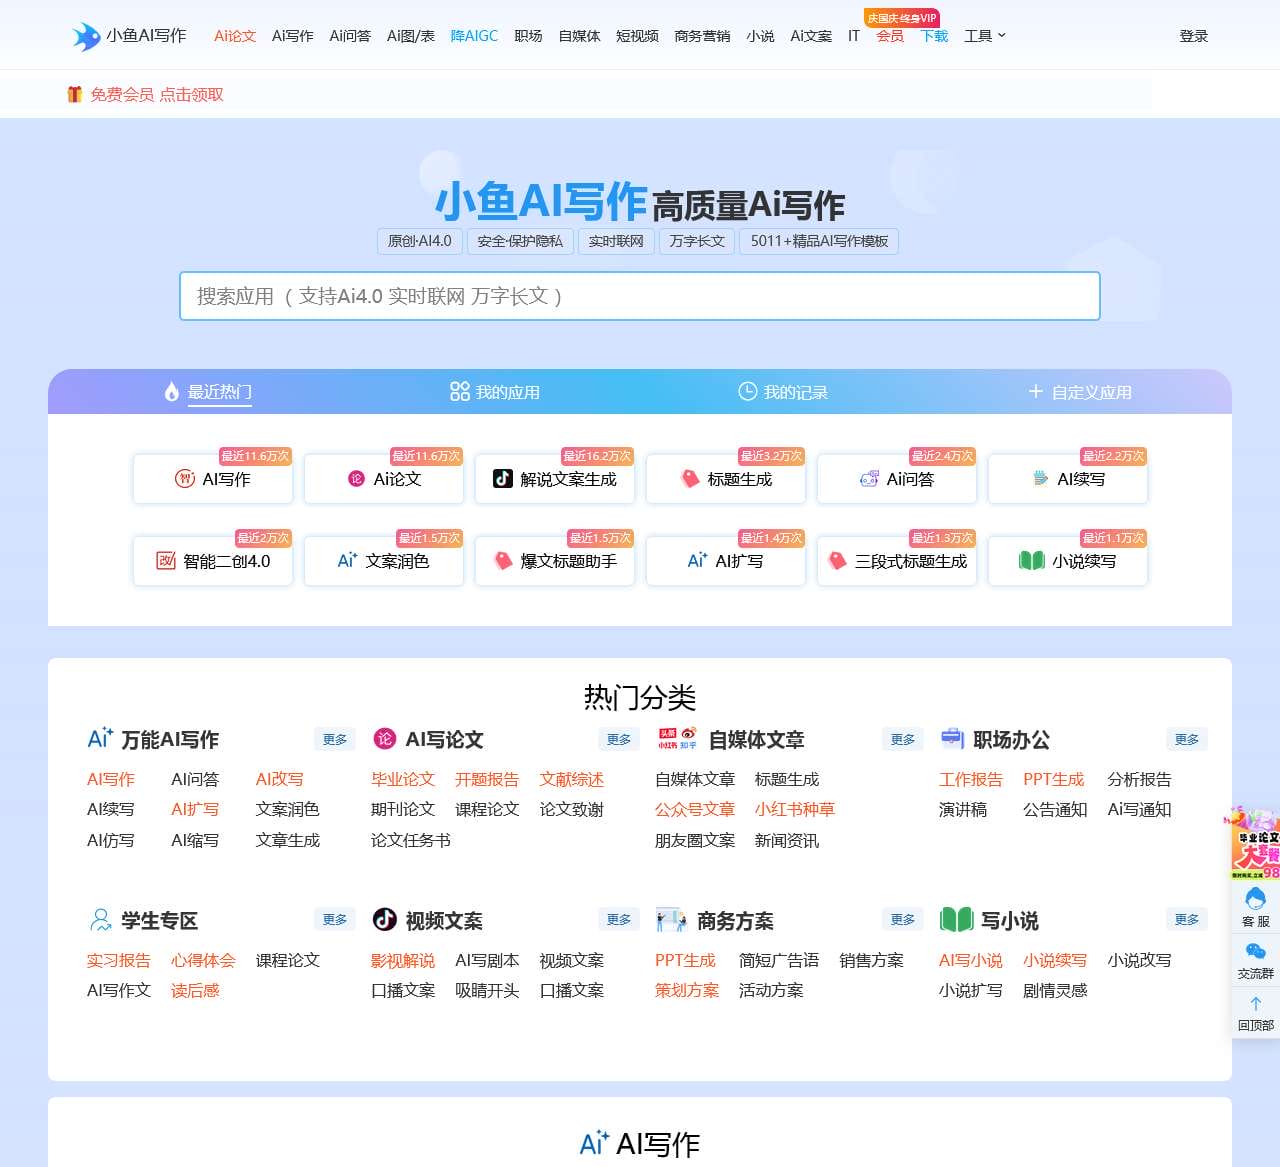Screen dimensions: 1280x1167
Task: Click the green book icon on 小说续写 card
Action: click(1031, 561)
